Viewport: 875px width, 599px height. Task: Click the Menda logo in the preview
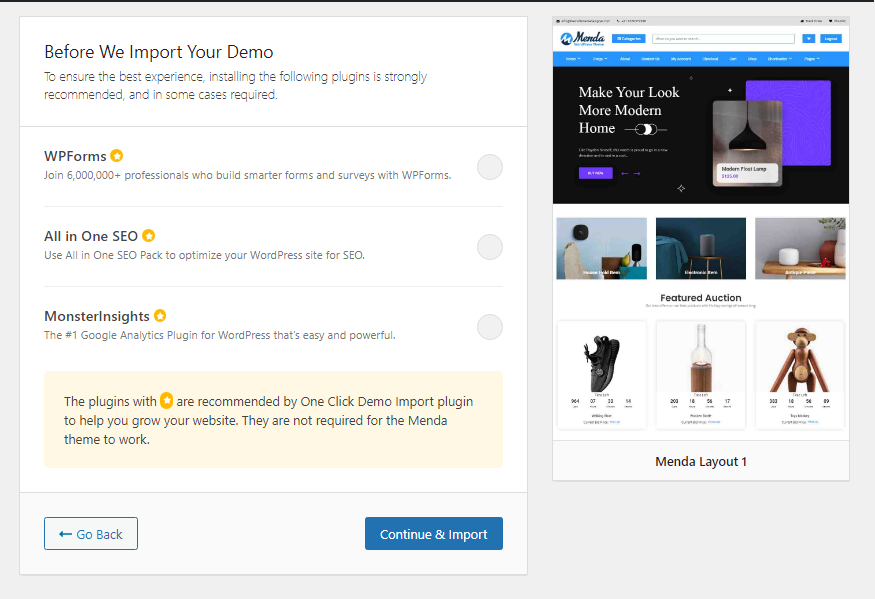click(x=582, y=39)
